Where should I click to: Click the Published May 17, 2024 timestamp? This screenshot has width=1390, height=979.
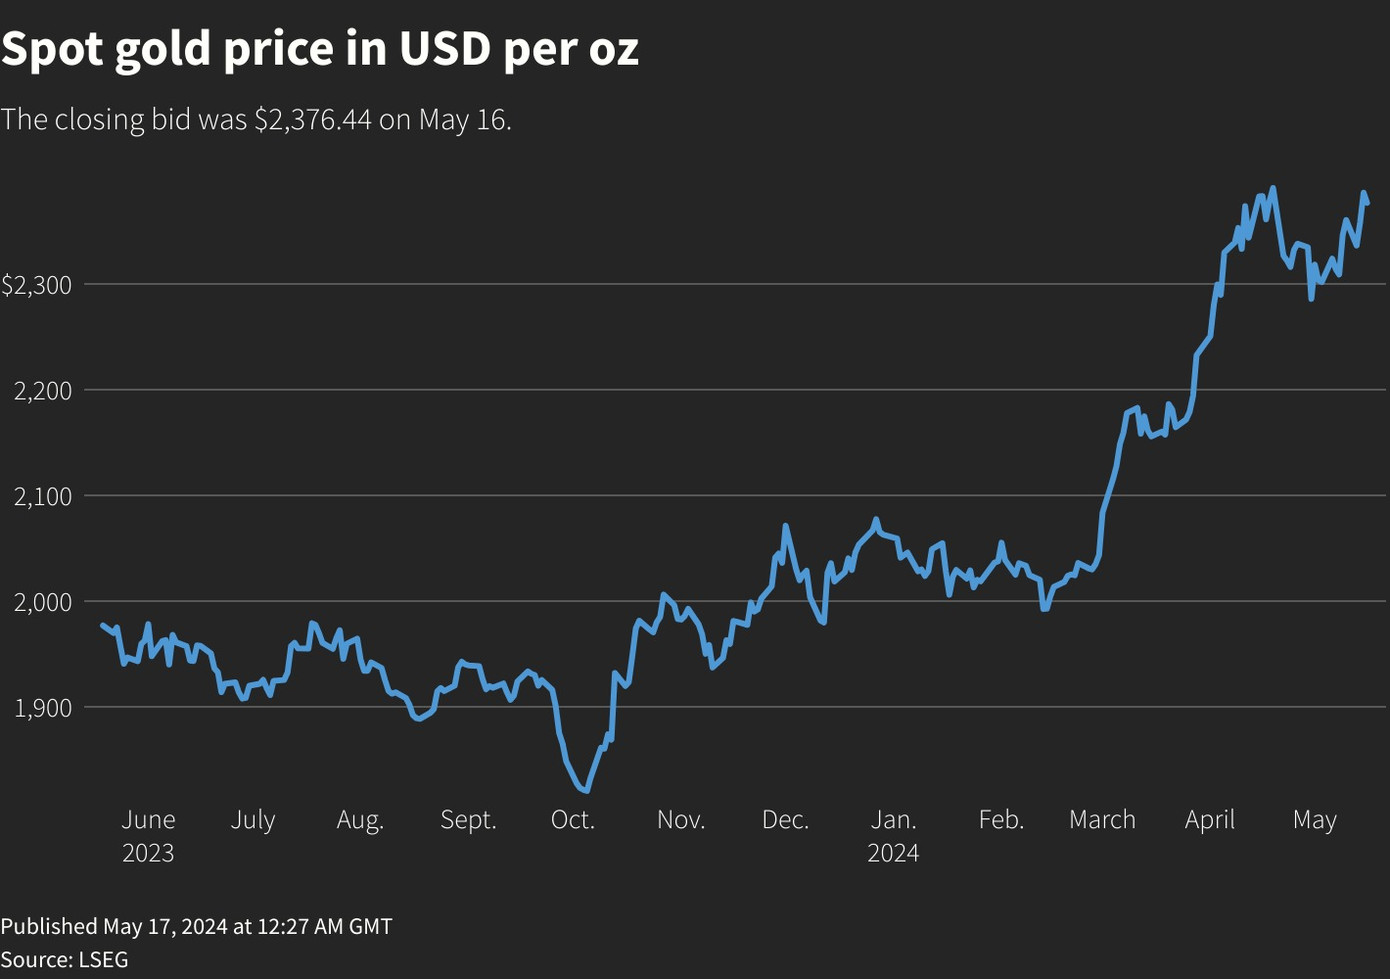point(196,926)
